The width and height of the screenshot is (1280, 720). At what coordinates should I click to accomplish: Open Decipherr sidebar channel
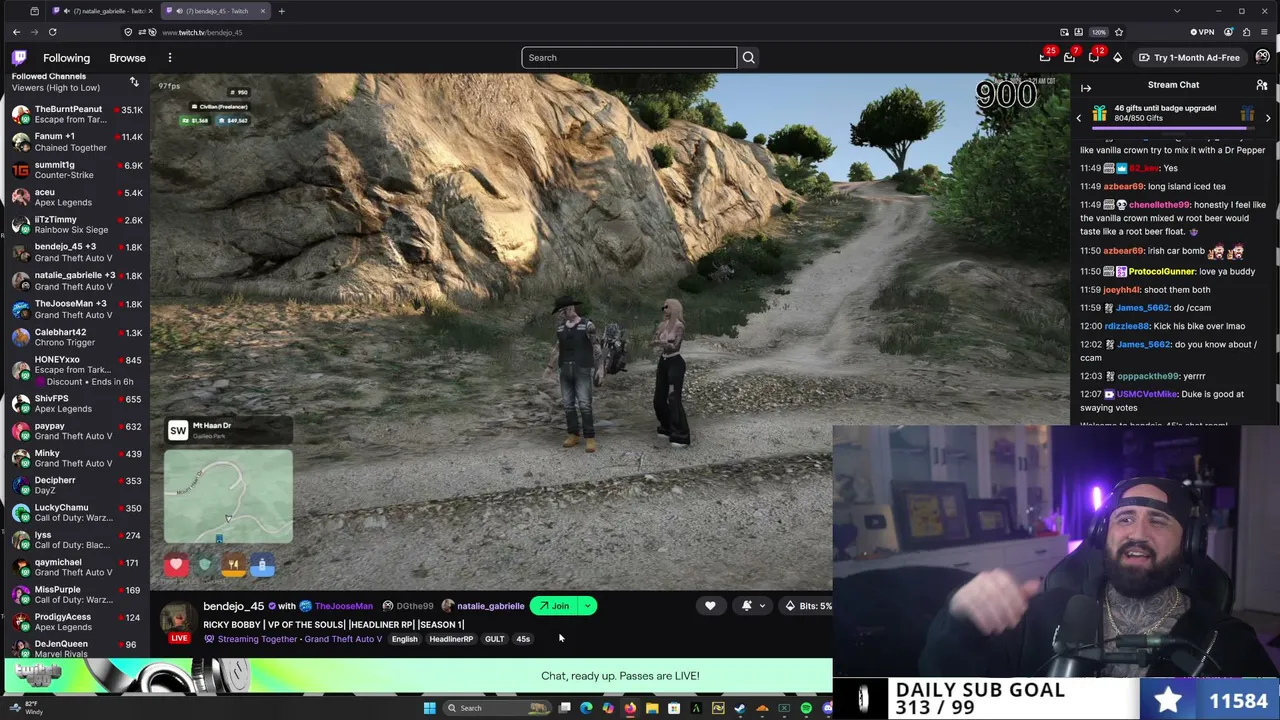(77, 486)
